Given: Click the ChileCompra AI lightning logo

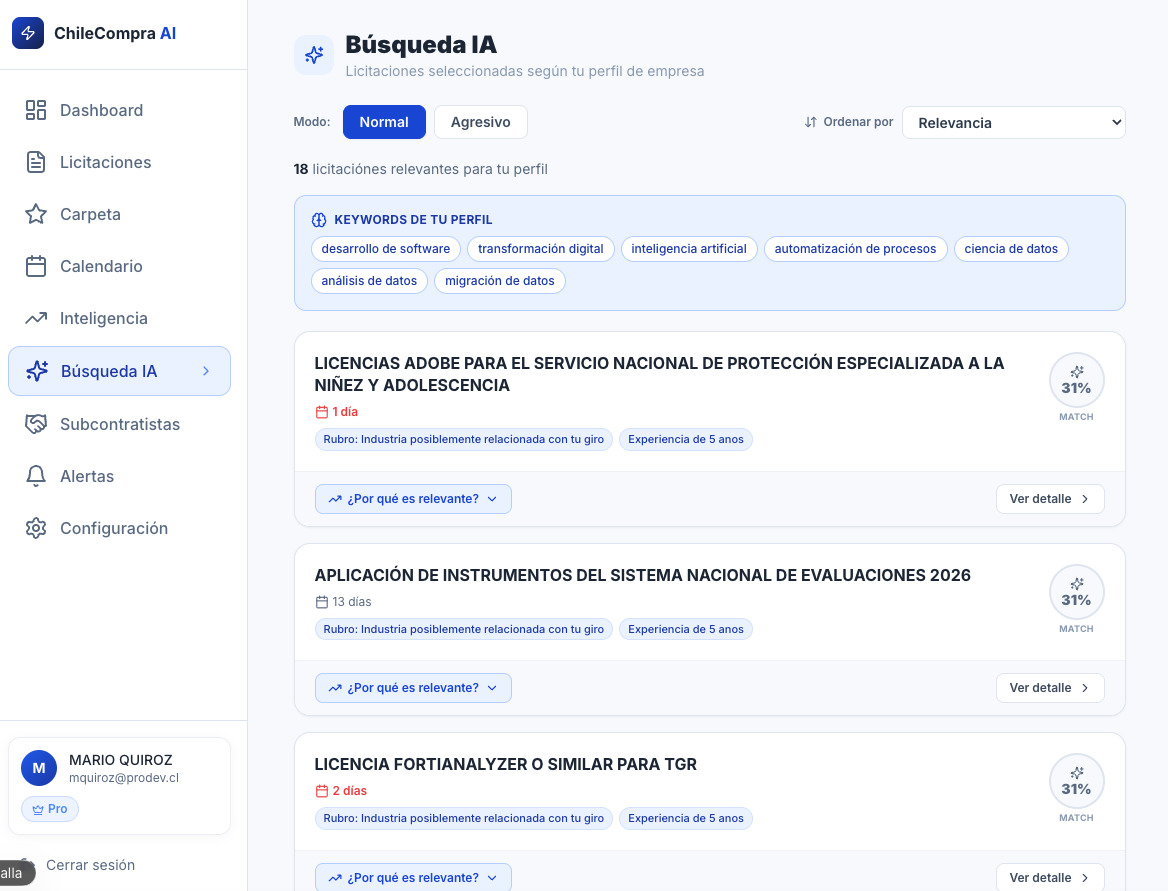Looking at the screenshot, I should pos(28,33).
